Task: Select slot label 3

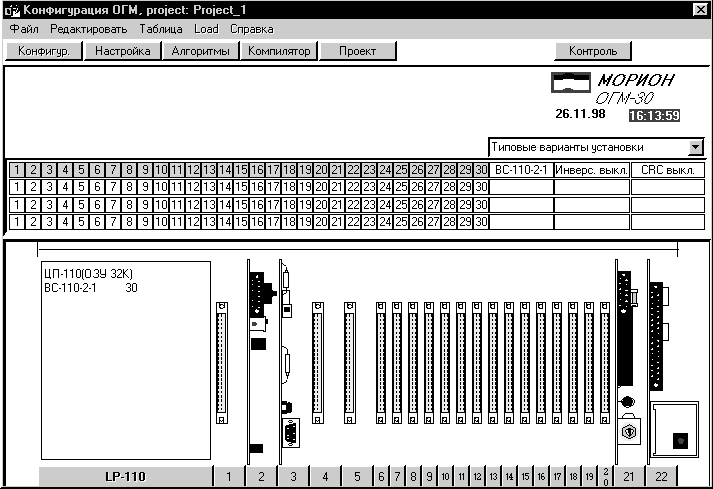Action: click(x=293, y=477)
